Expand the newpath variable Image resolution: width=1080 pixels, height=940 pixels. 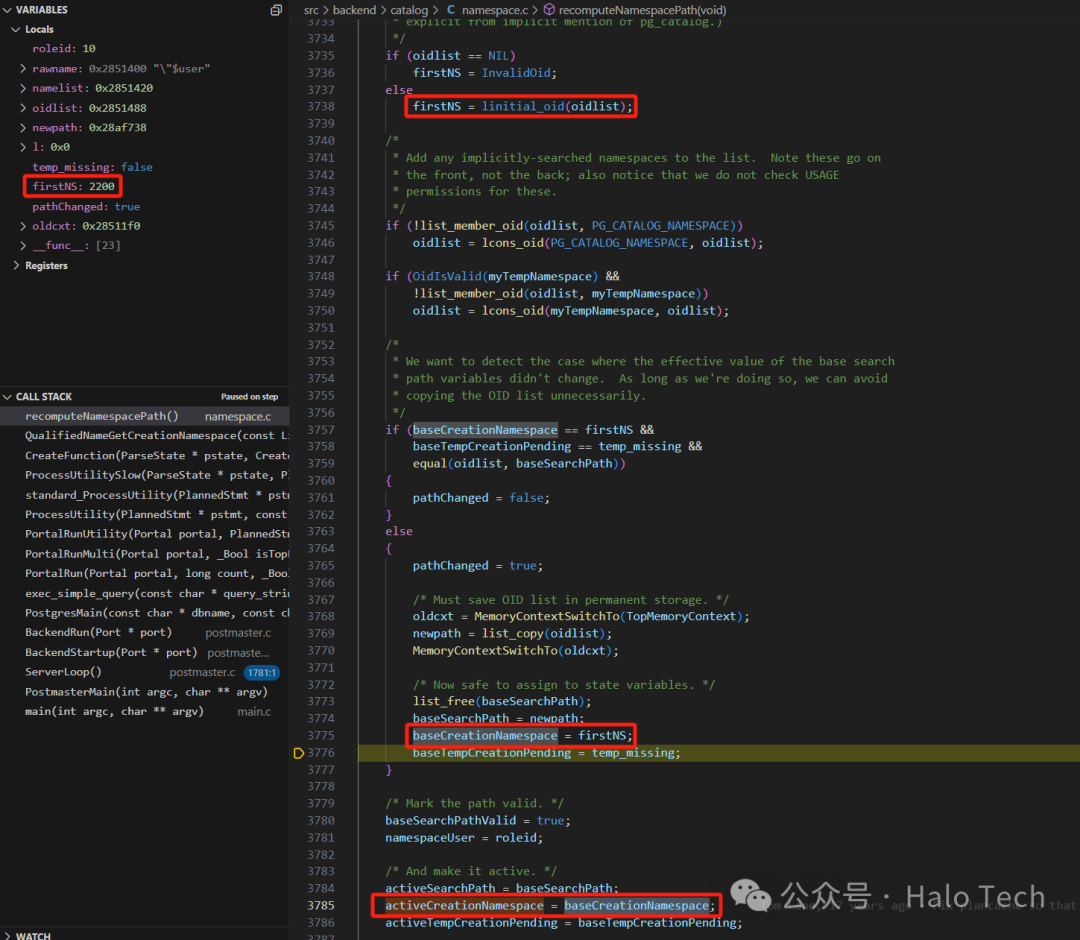[23, 127]
